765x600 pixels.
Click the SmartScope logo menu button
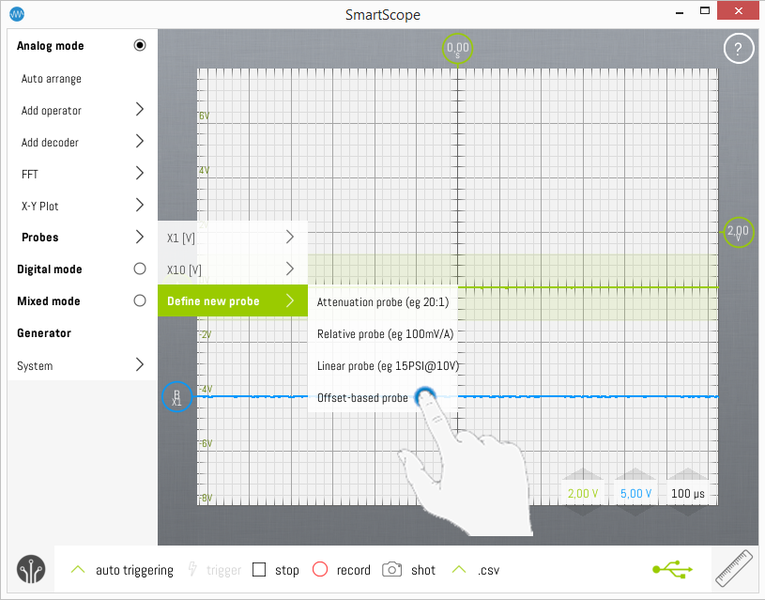(x=31, y=570)
